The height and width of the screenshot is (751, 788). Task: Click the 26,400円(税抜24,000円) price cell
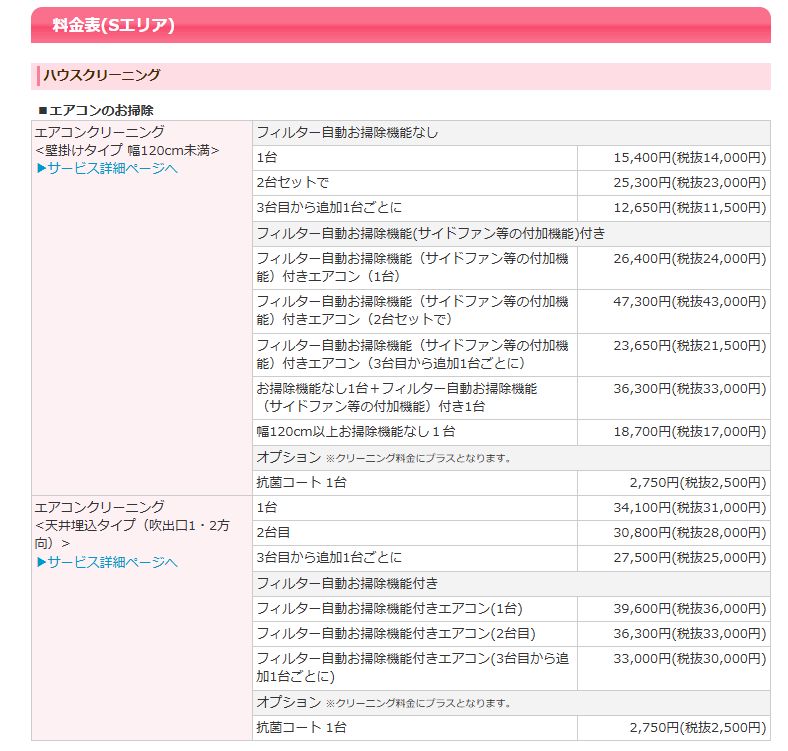[689, 258]
